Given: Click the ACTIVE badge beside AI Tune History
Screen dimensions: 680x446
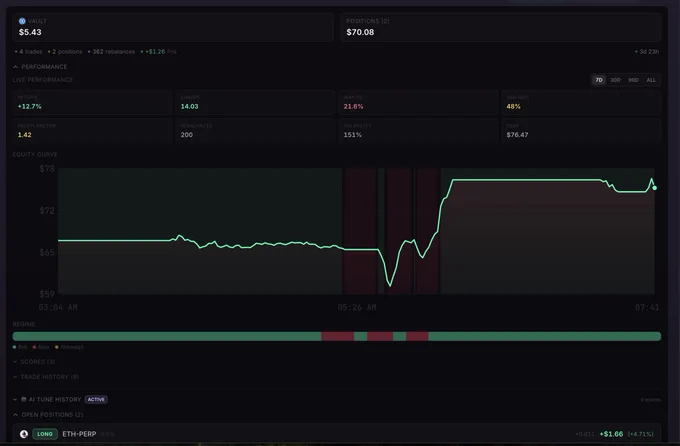Looking at the screenshot, I should 96,399.
